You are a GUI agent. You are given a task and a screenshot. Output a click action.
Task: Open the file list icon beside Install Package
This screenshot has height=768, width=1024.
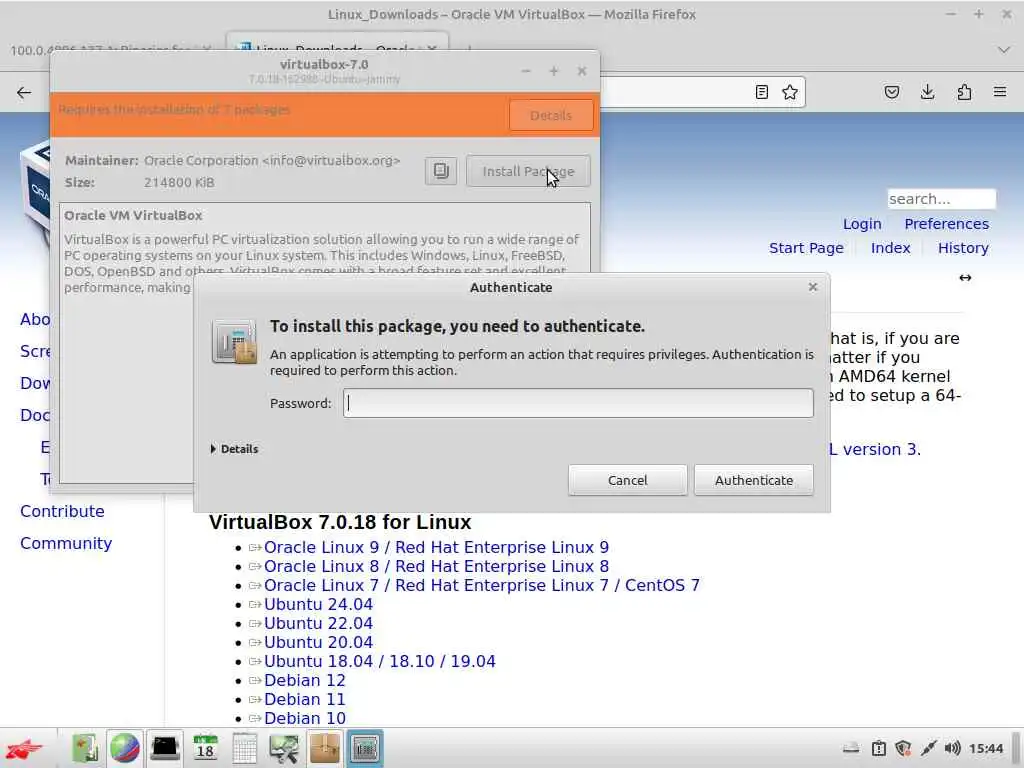(441, 171)
